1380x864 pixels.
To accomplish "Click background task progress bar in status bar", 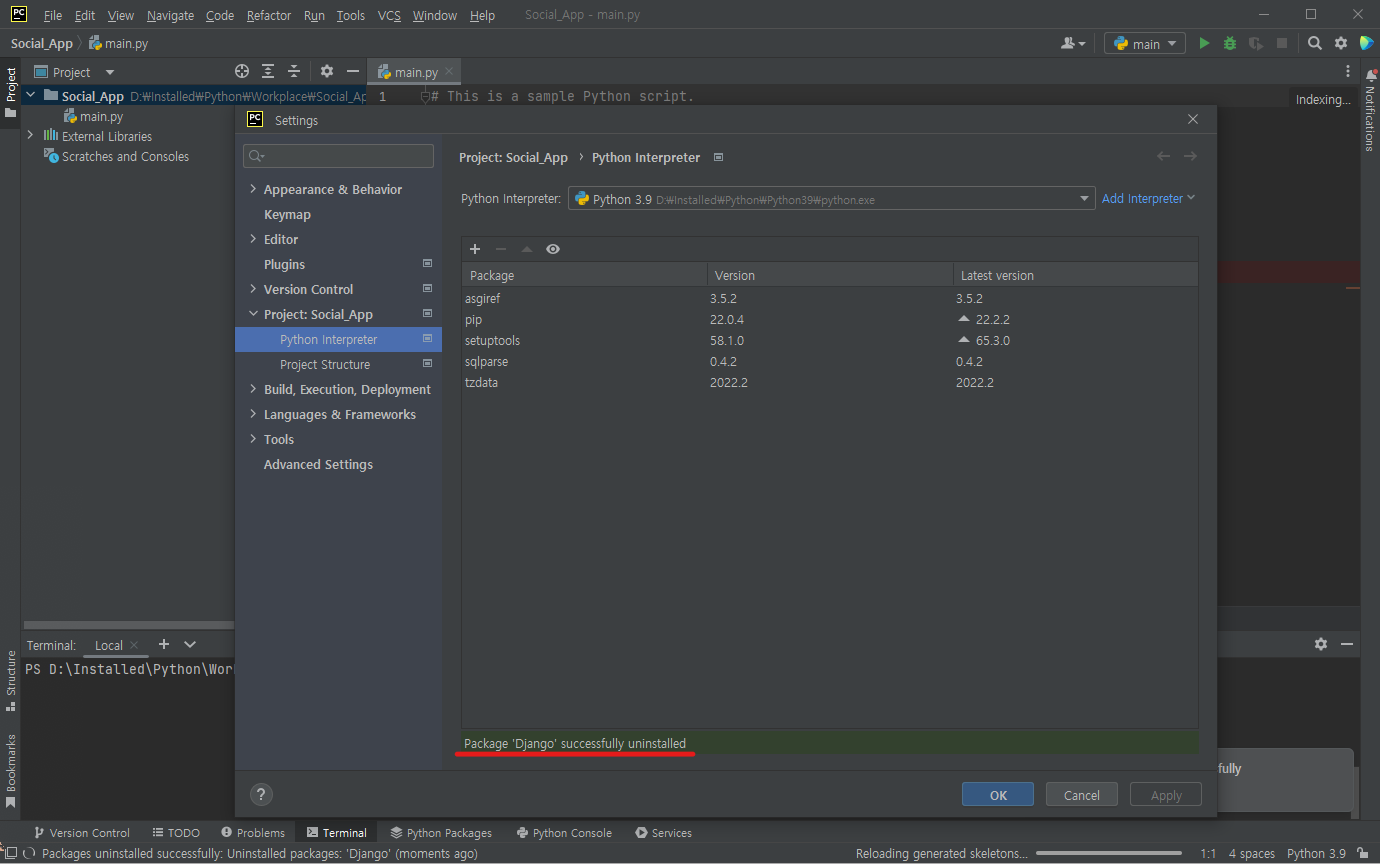I will coord(1108,853).
